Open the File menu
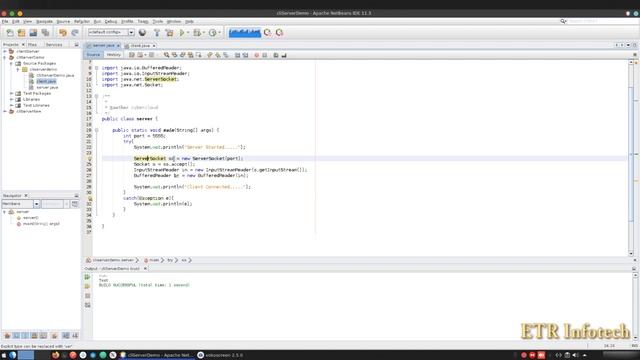The image size is (640, 360). click(x=5, y=21)
